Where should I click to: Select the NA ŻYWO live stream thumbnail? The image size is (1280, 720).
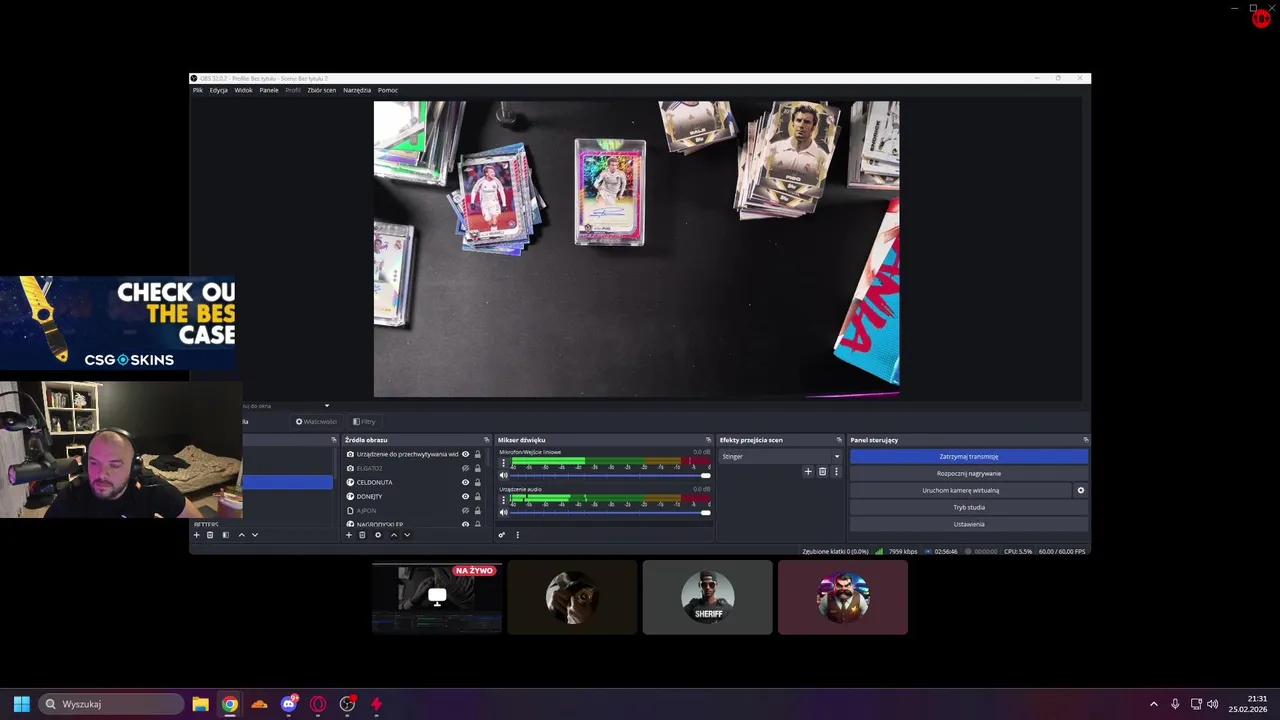point(437,597)
